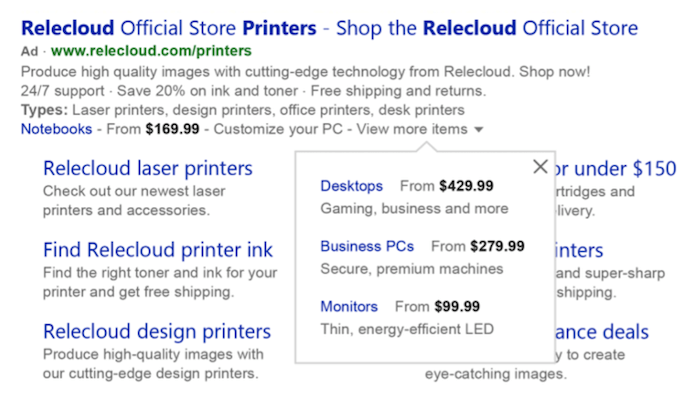Open the Monitors link in popup

(349, 306)
